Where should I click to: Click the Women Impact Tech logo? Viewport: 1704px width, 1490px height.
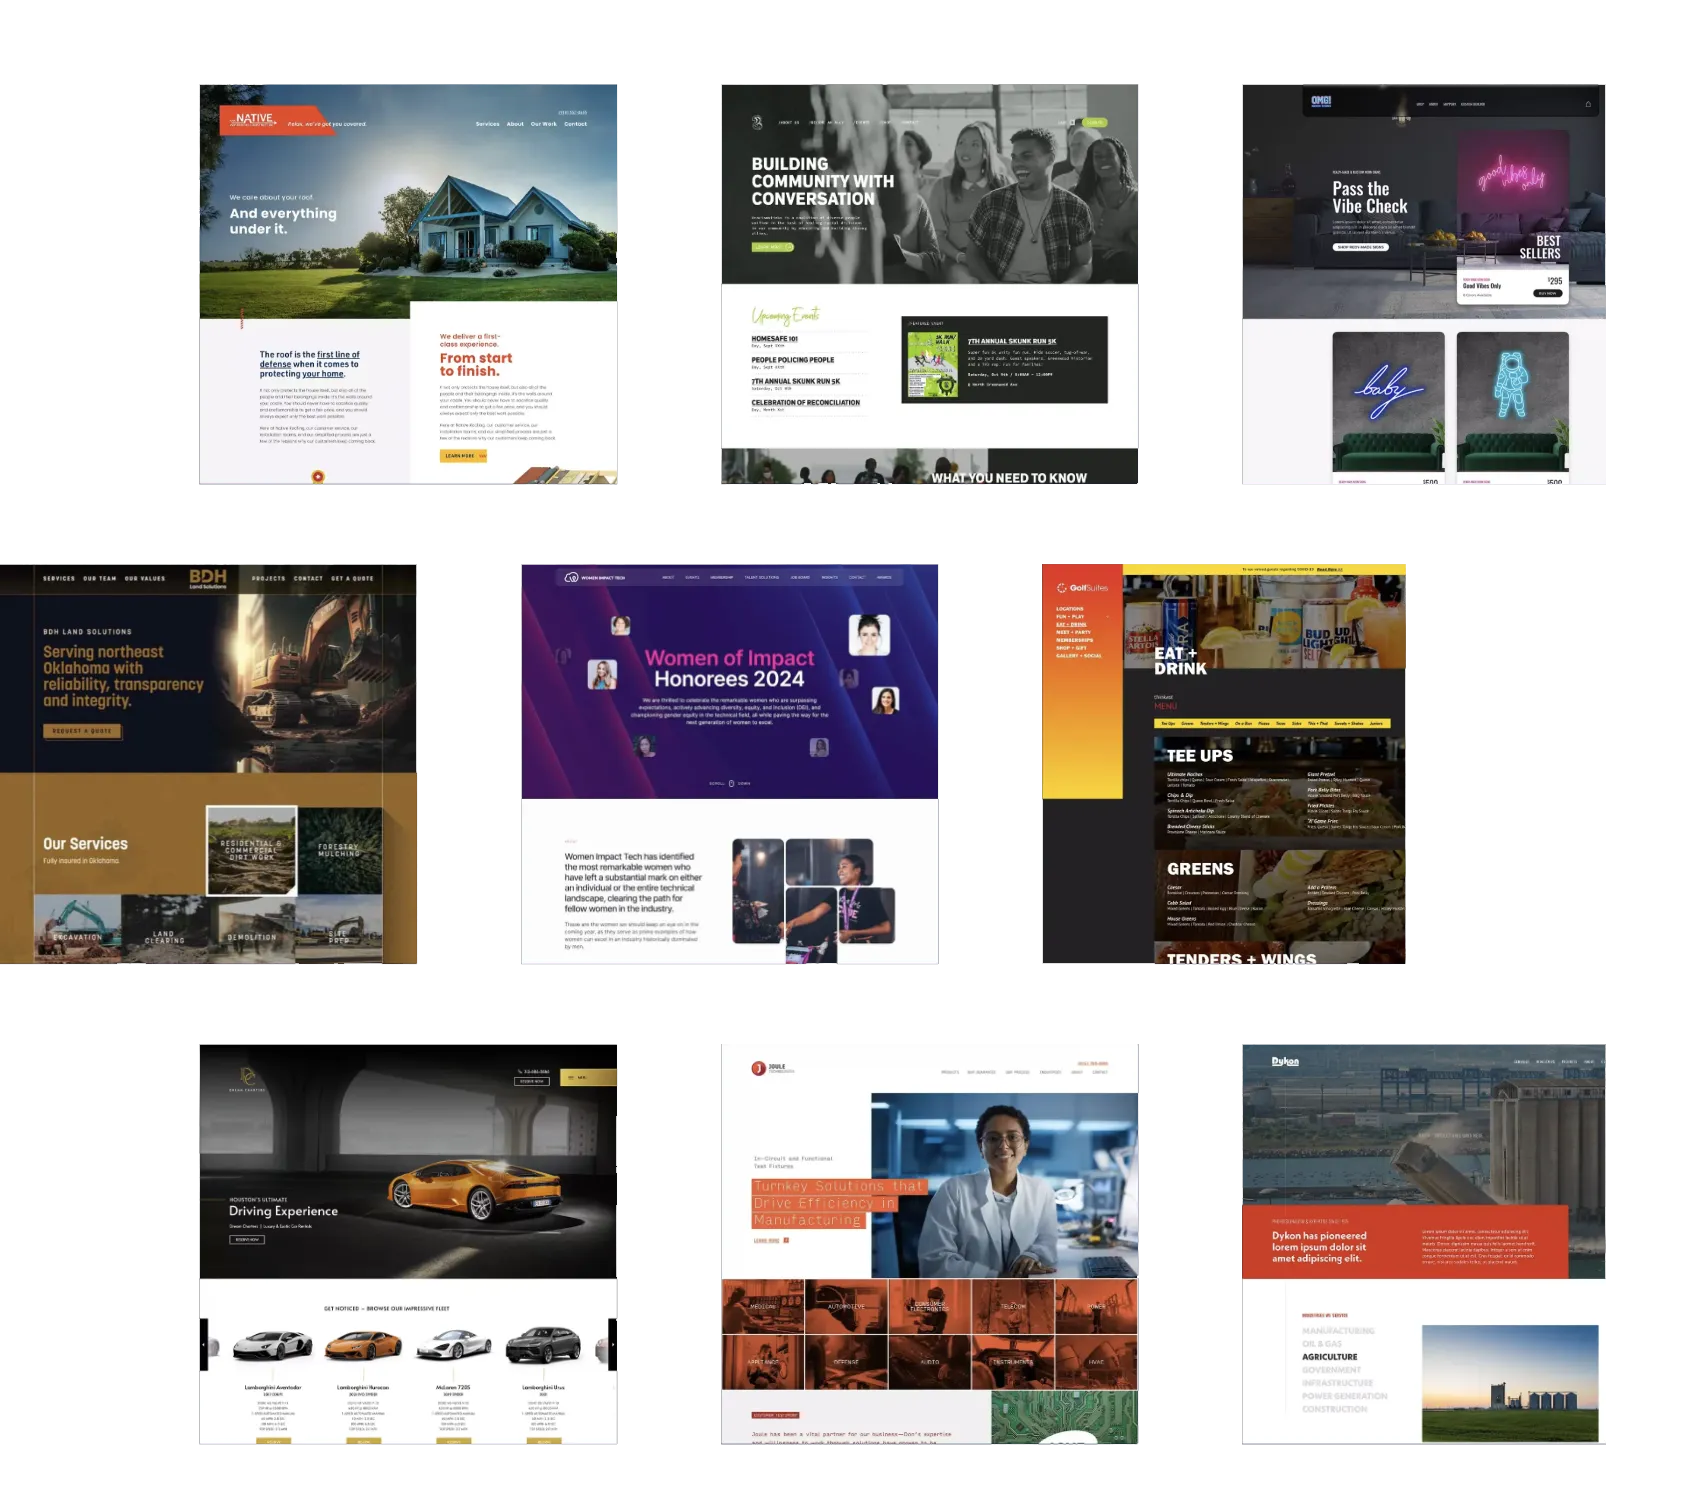(x=595, y=578)
